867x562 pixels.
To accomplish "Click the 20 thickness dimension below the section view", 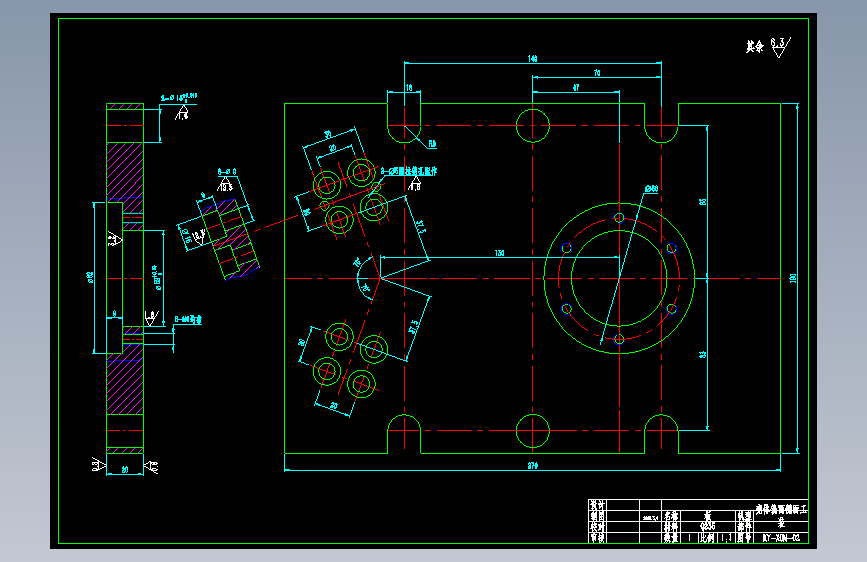I will (125, 470).
